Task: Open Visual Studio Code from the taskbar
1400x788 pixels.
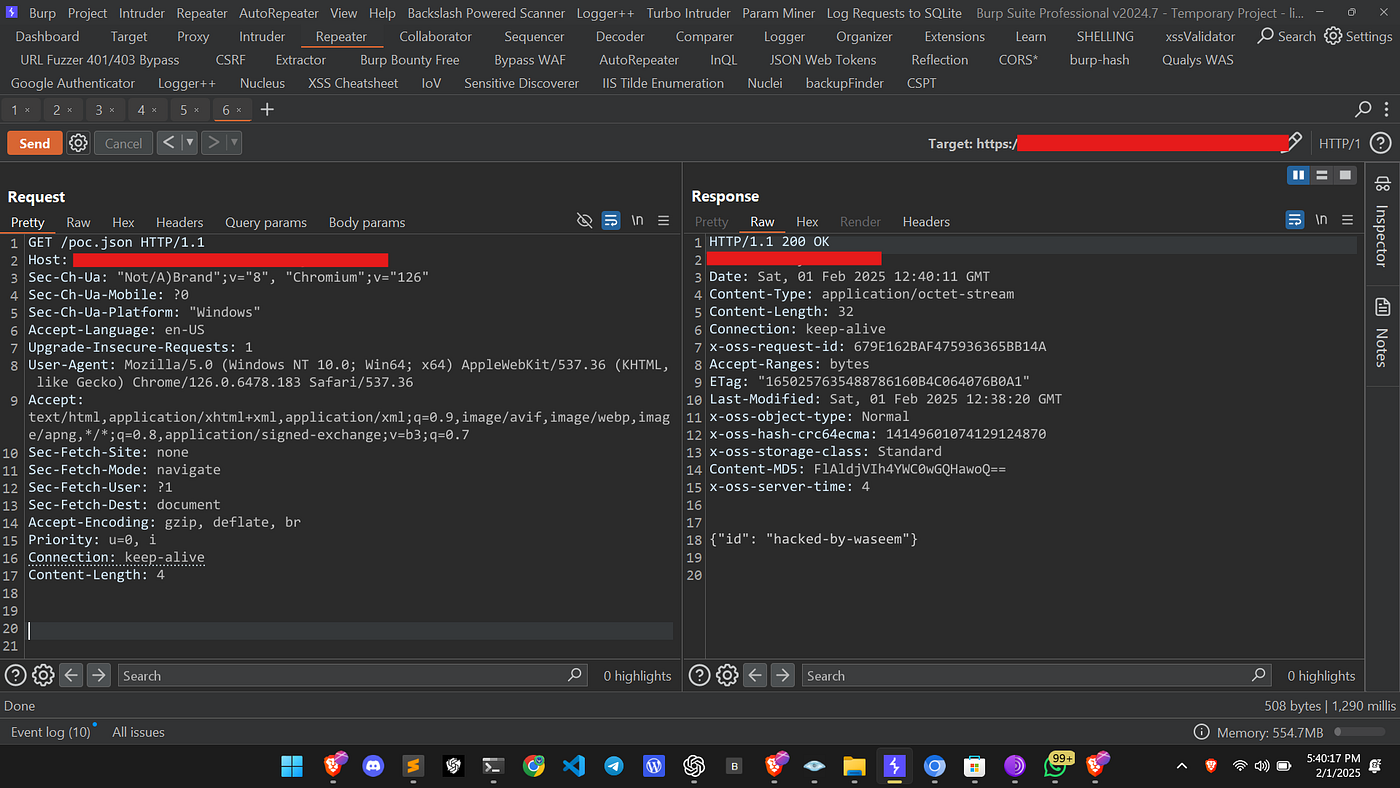Action: tap(573, 766)
